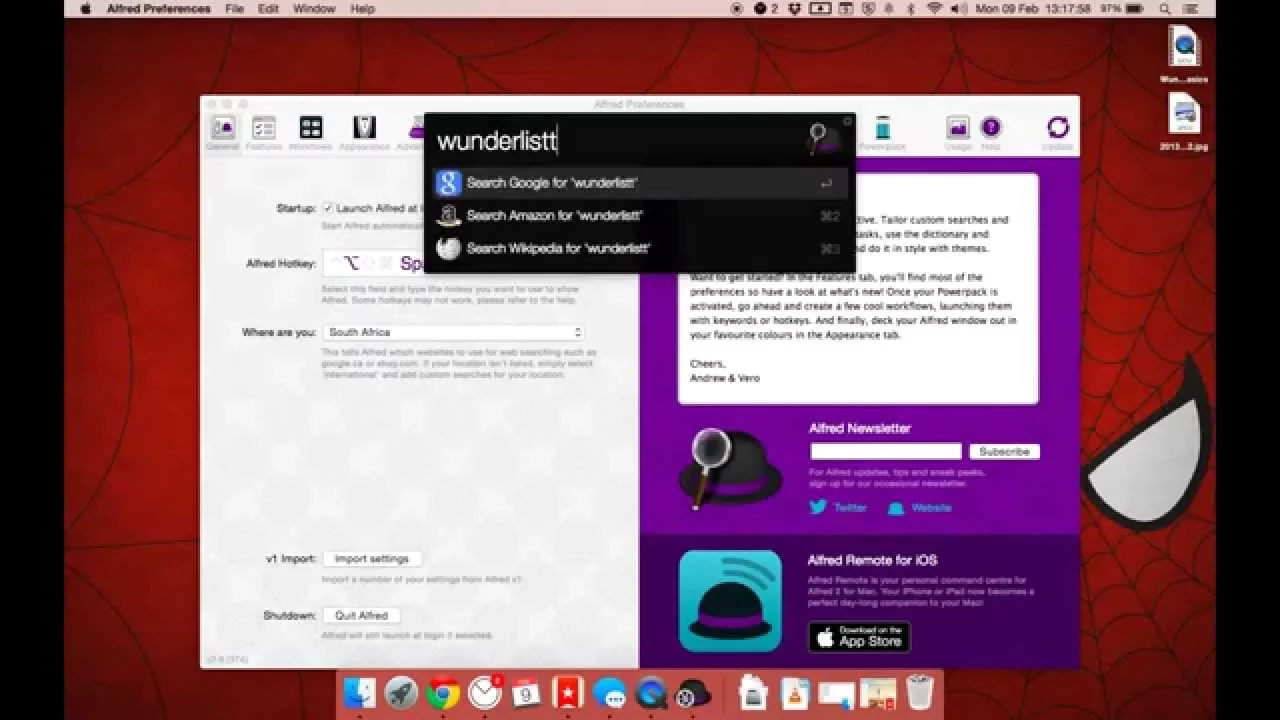
Task: Select the jpg file on the desktop
Action: pos(1184,121)
